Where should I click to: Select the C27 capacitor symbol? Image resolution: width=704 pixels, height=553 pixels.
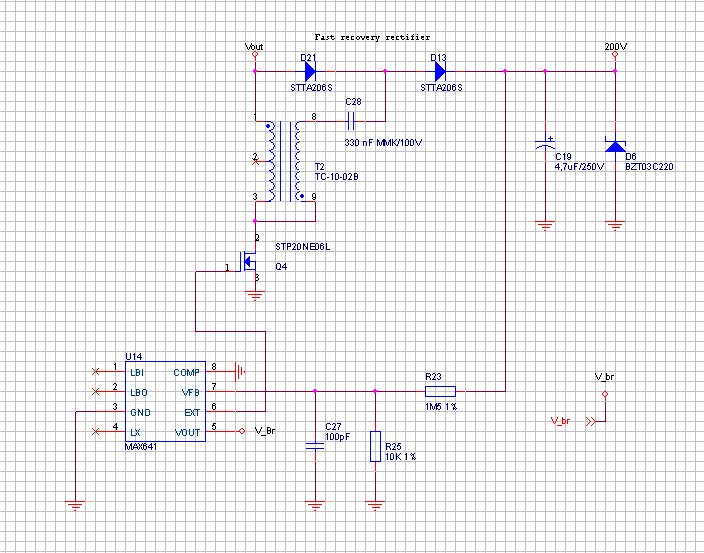click(315, 447)
